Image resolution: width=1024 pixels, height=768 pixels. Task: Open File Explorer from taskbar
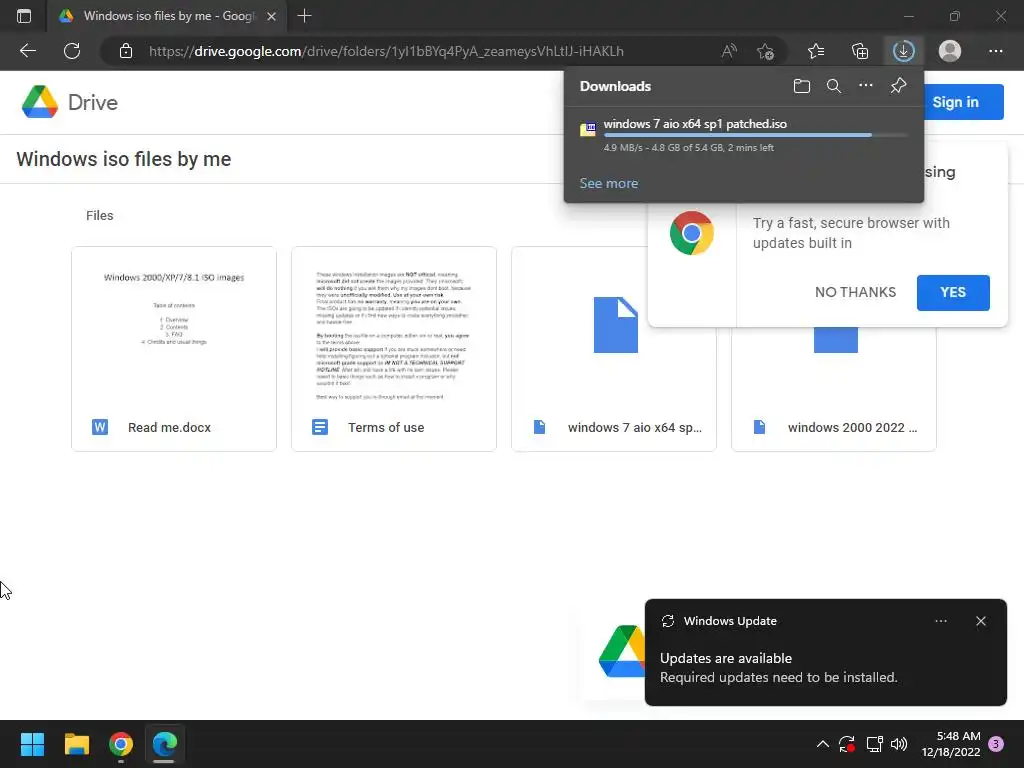76,744
